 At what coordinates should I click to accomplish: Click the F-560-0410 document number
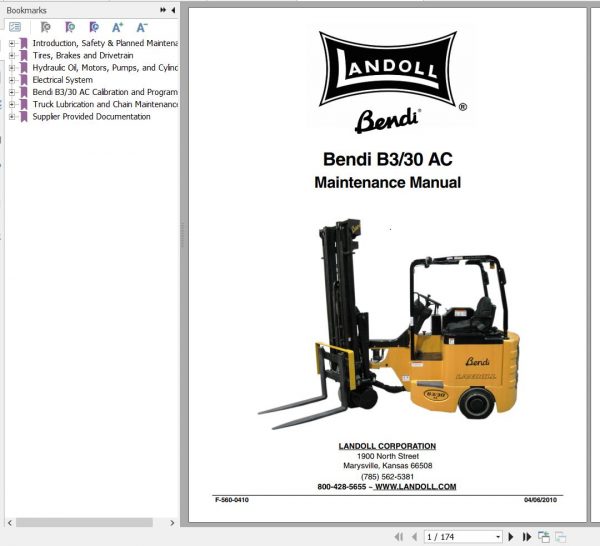[232, 500]
